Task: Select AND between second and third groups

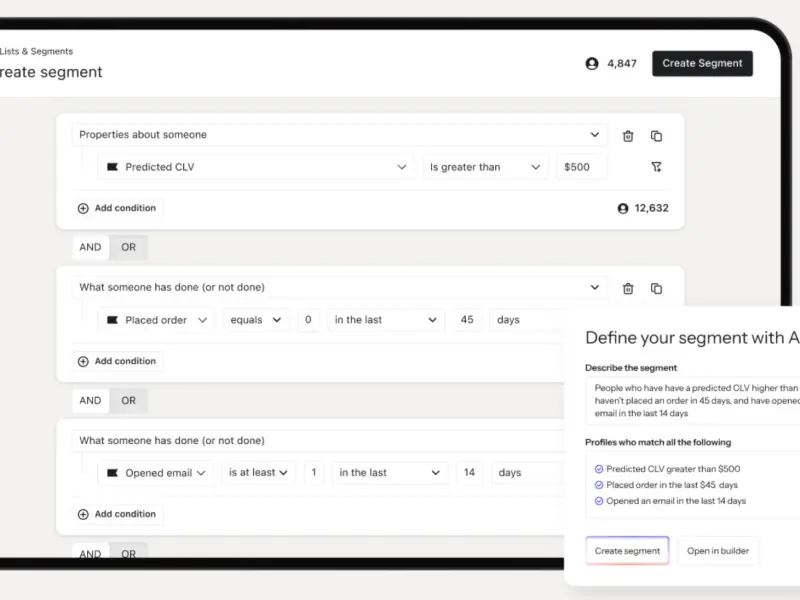Action: (x=90, y=401)
